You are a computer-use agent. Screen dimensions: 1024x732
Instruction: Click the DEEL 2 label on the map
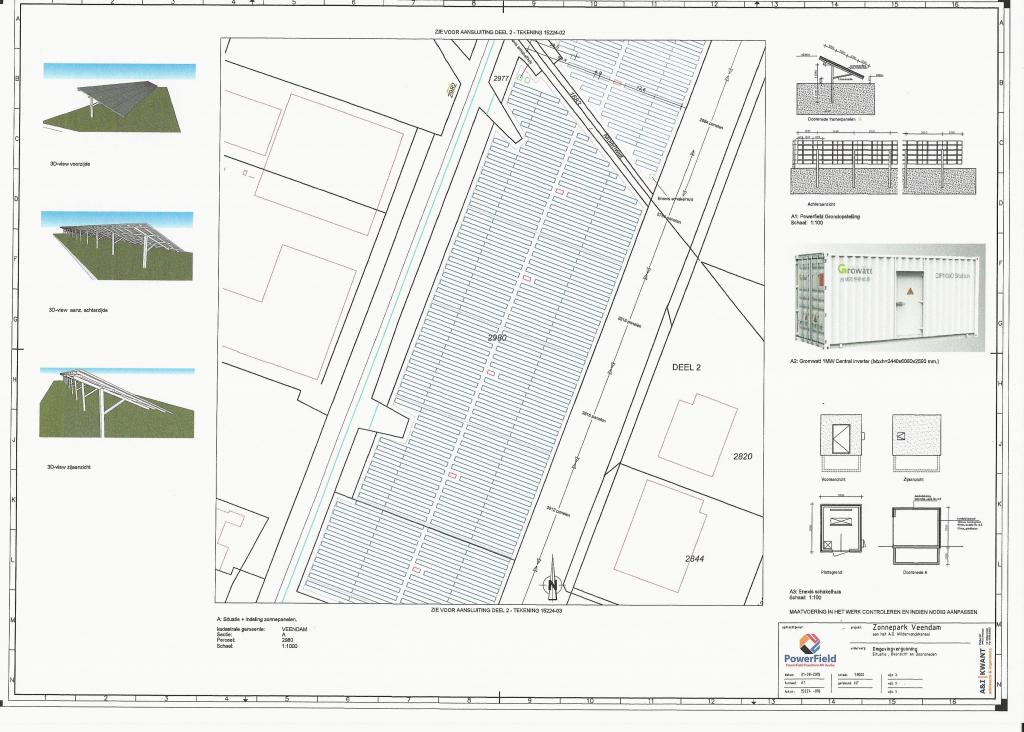[x=684, y=368]
